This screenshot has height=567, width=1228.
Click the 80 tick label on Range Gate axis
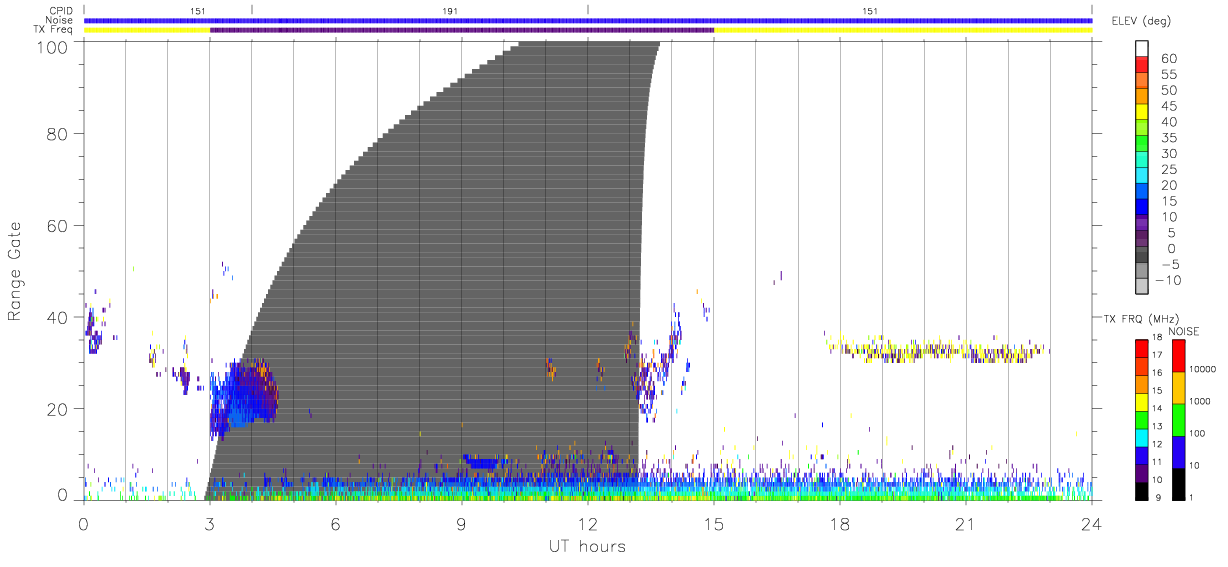(x=59, y=133)
